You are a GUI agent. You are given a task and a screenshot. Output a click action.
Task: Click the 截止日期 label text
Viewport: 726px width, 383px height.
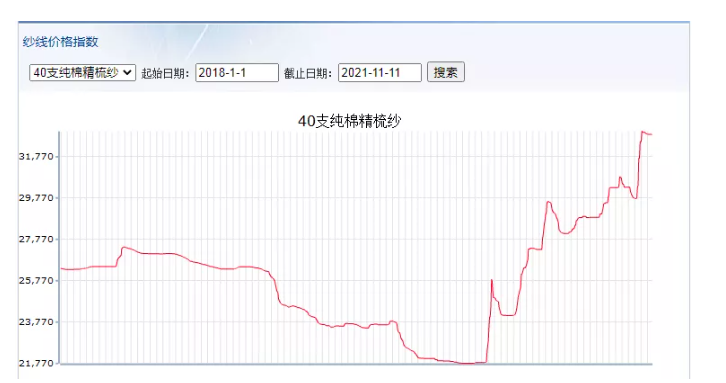308,73
